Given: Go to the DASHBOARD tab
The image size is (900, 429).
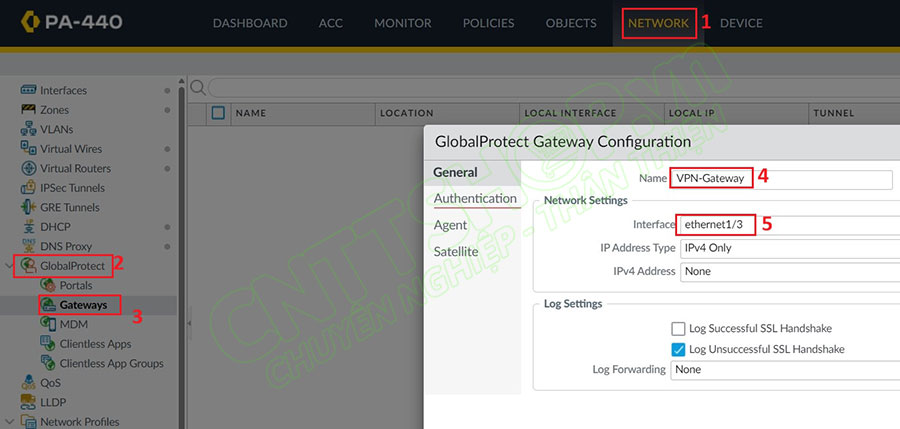Looking at the screenshot, I should pyautogui.click(x=250, y=23).
